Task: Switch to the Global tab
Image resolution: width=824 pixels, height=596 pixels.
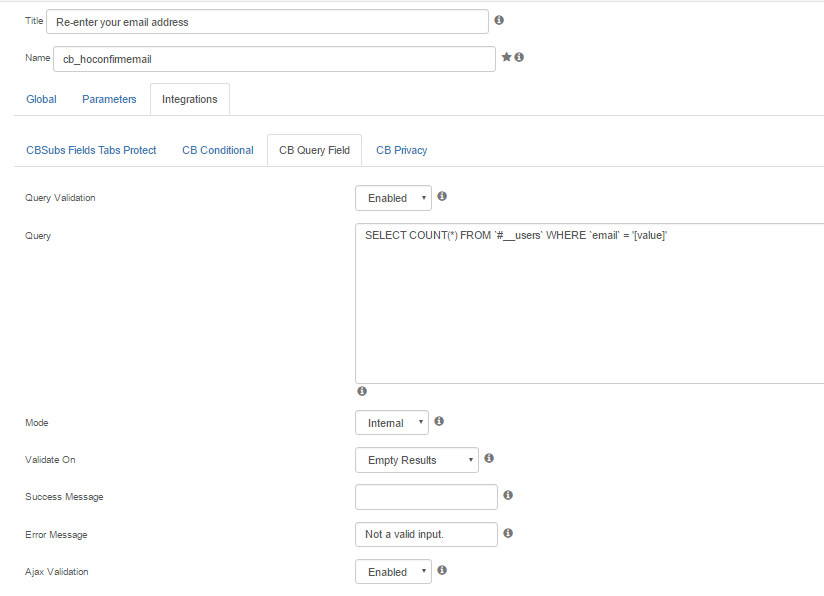Action: pos(41,99)
